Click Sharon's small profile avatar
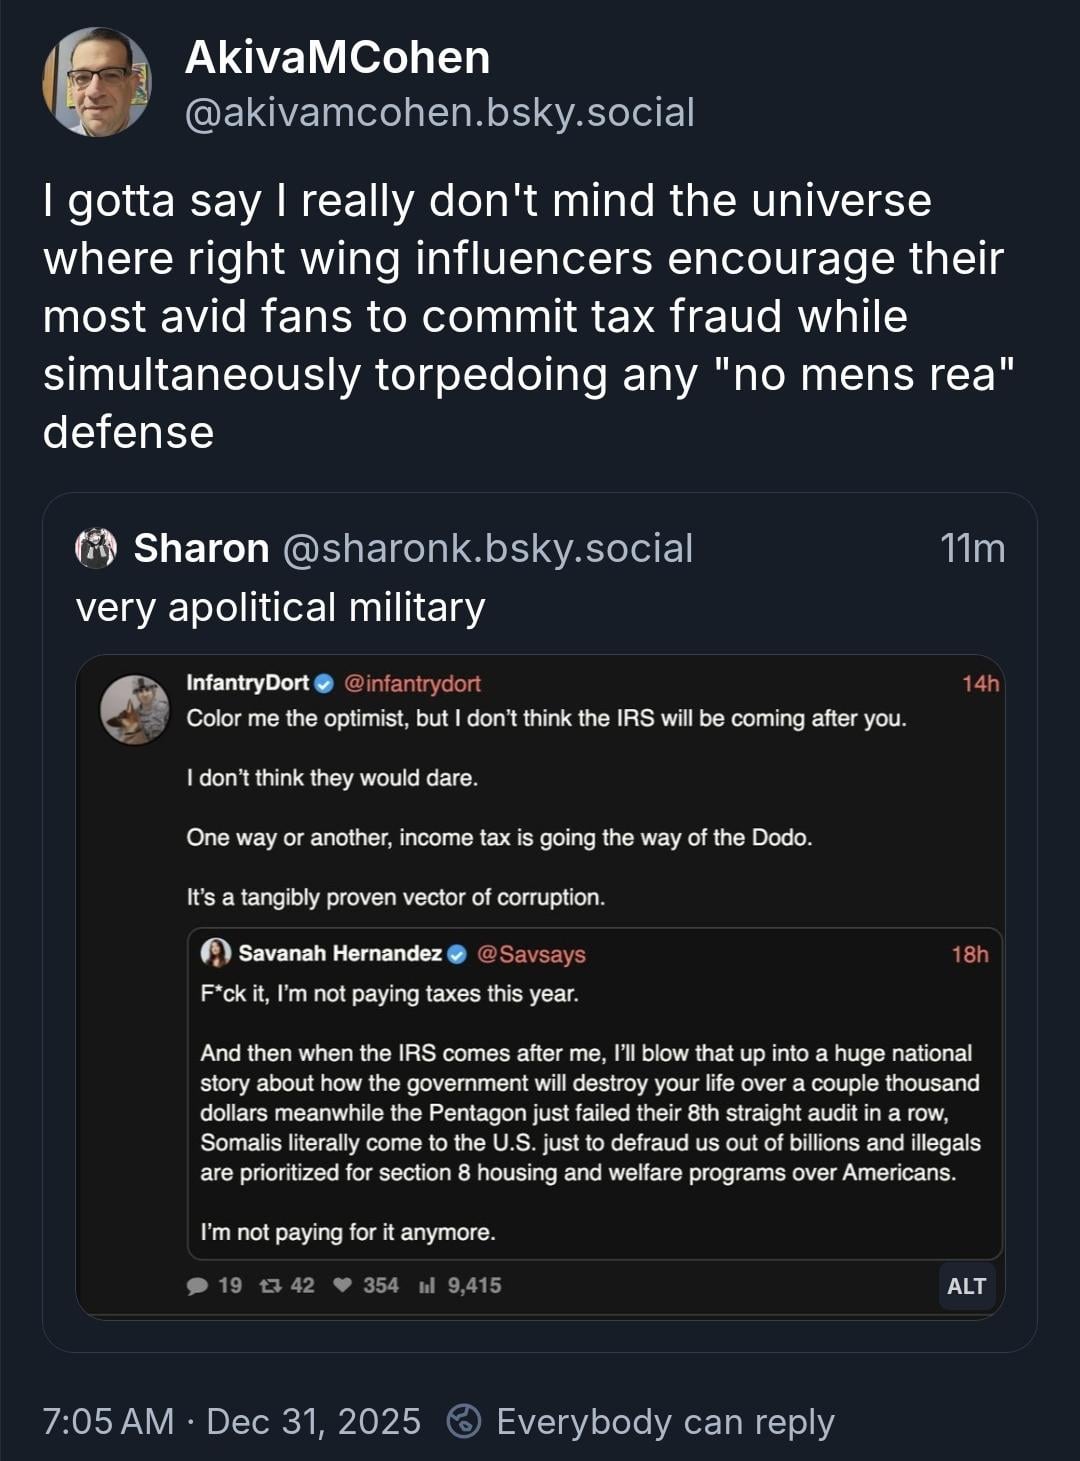The height and width of the screenshot is (1461, 1080). click(x=96, y=548)
